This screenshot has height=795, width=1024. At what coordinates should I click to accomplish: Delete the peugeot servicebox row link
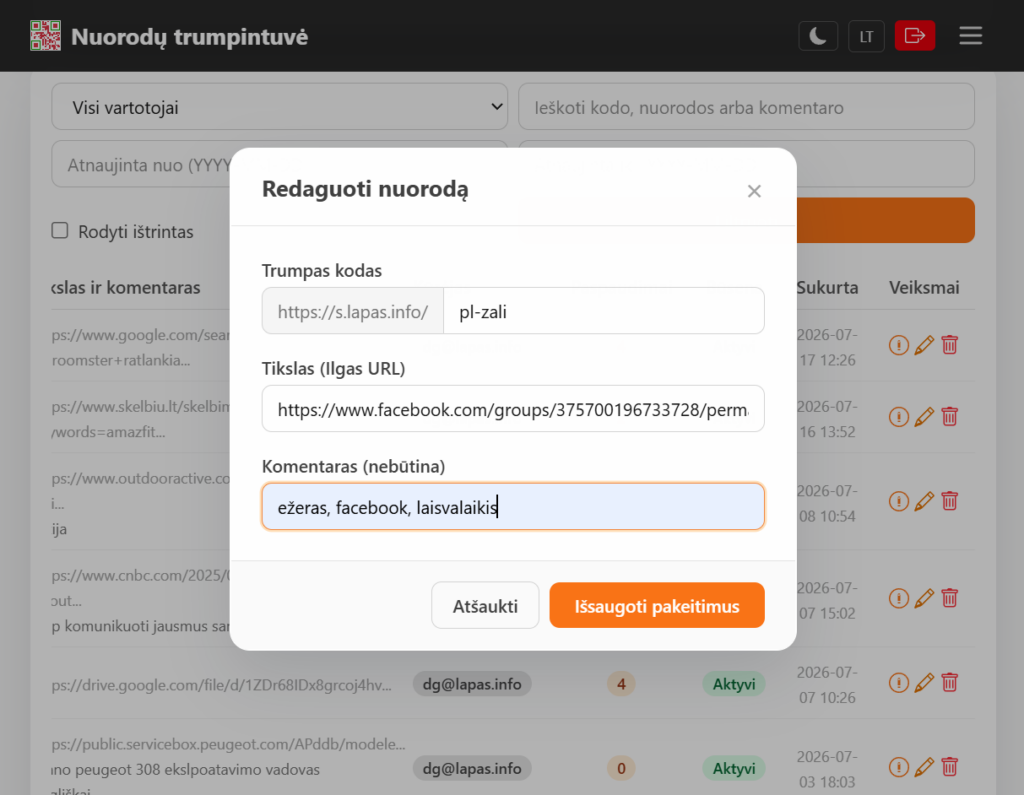(950, 768)
